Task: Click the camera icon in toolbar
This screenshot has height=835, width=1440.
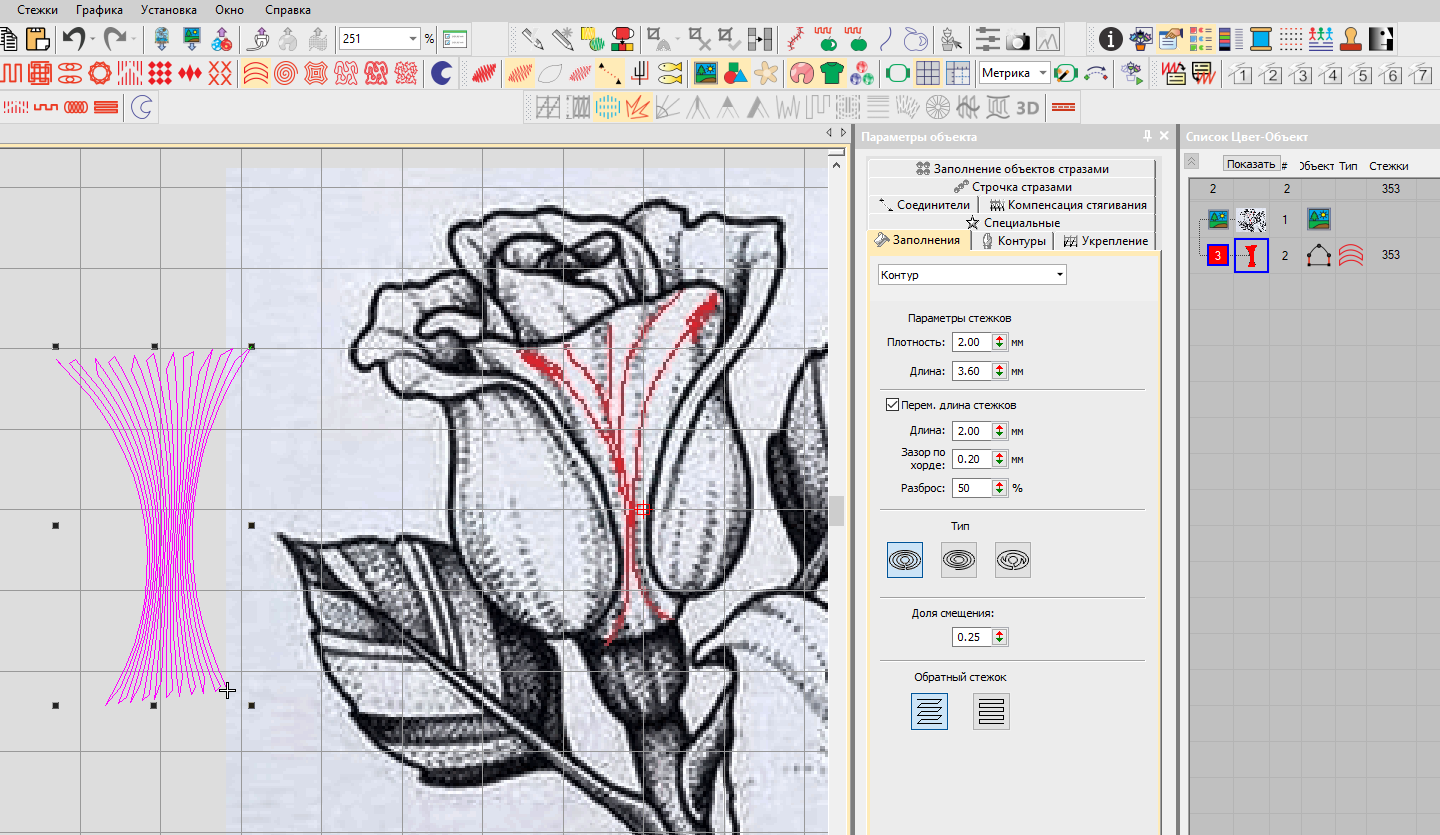Action: click(x=1018, y=40)
